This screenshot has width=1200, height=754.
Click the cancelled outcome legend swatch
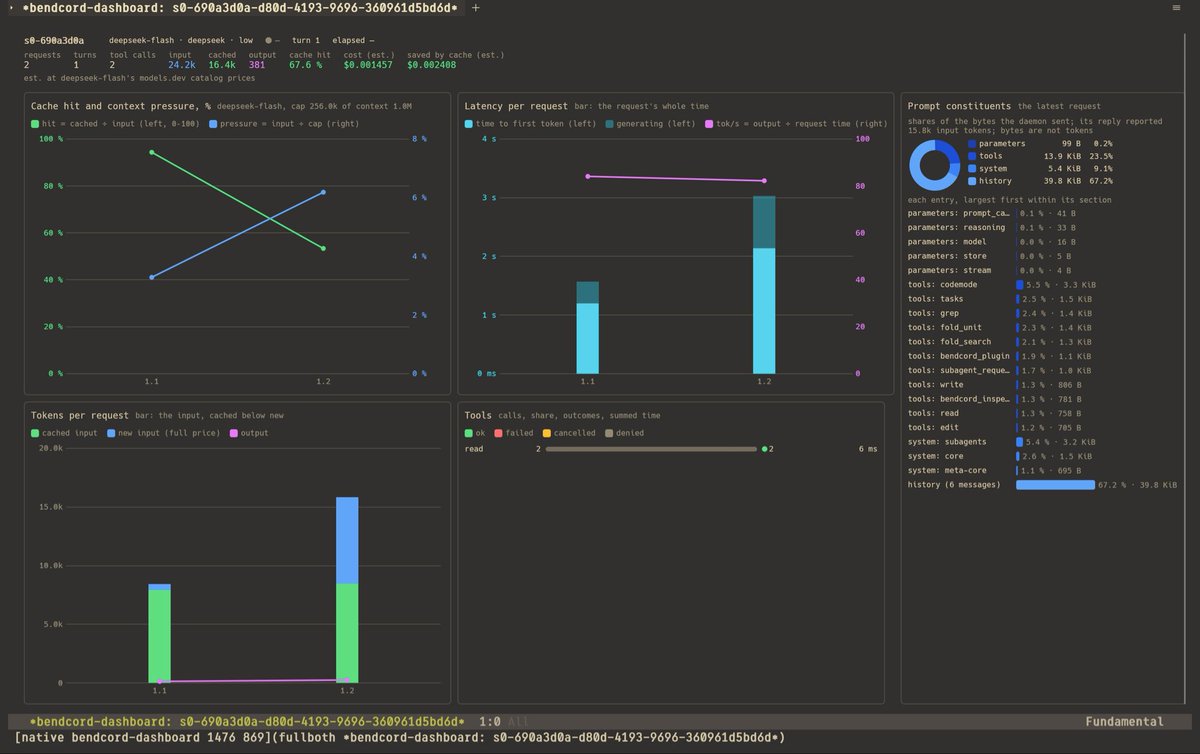546,433
